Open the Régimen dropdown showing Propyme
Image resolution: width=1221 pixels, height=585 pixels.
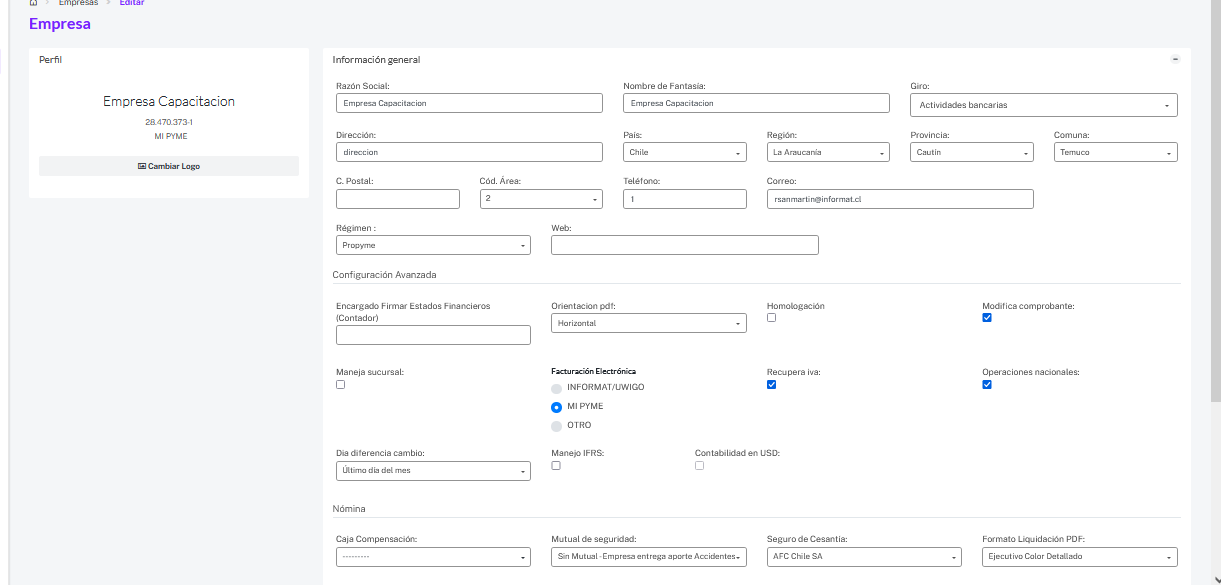coord(433,245)
